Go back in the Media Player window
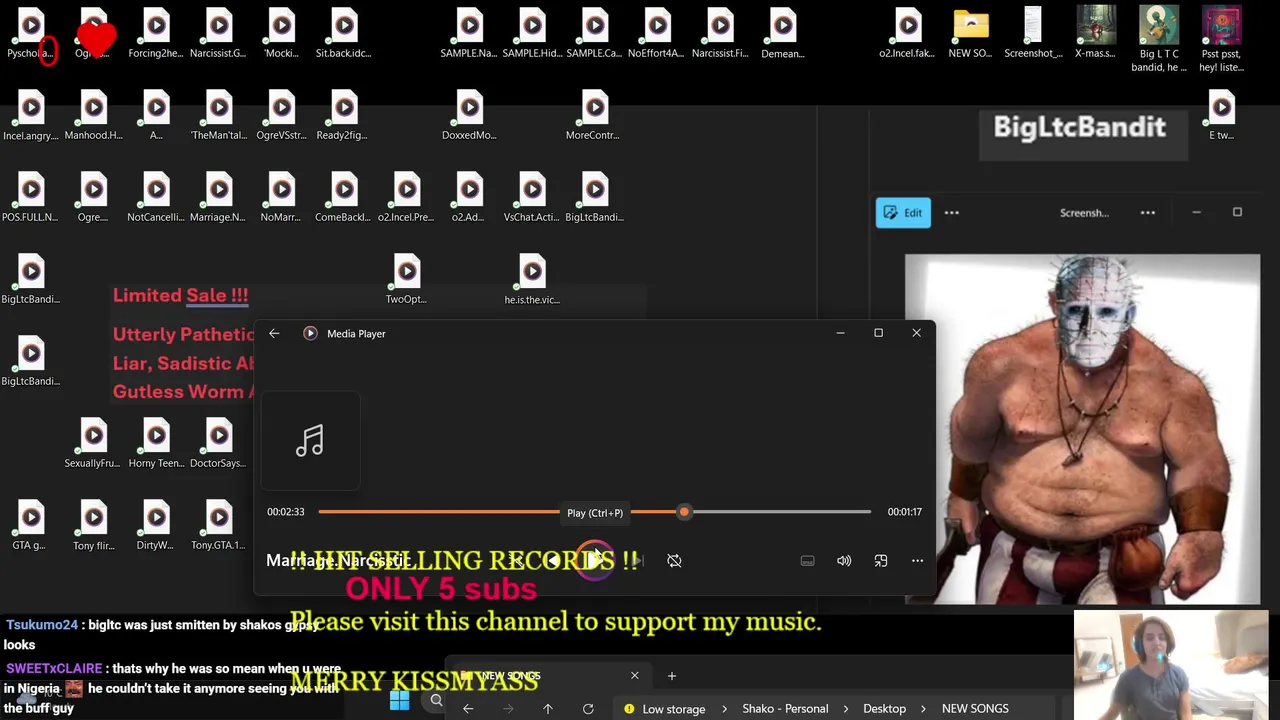Image resolution: width=1280 pixels, height=720 pixels. (x=274, y=334)
